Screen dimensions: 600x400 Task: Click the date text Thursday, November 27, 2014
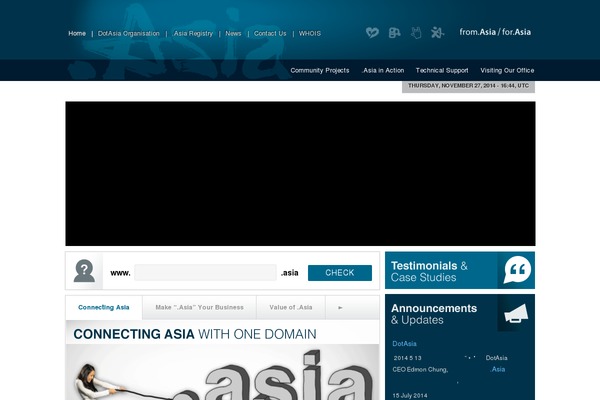click(x=468, y=86)
